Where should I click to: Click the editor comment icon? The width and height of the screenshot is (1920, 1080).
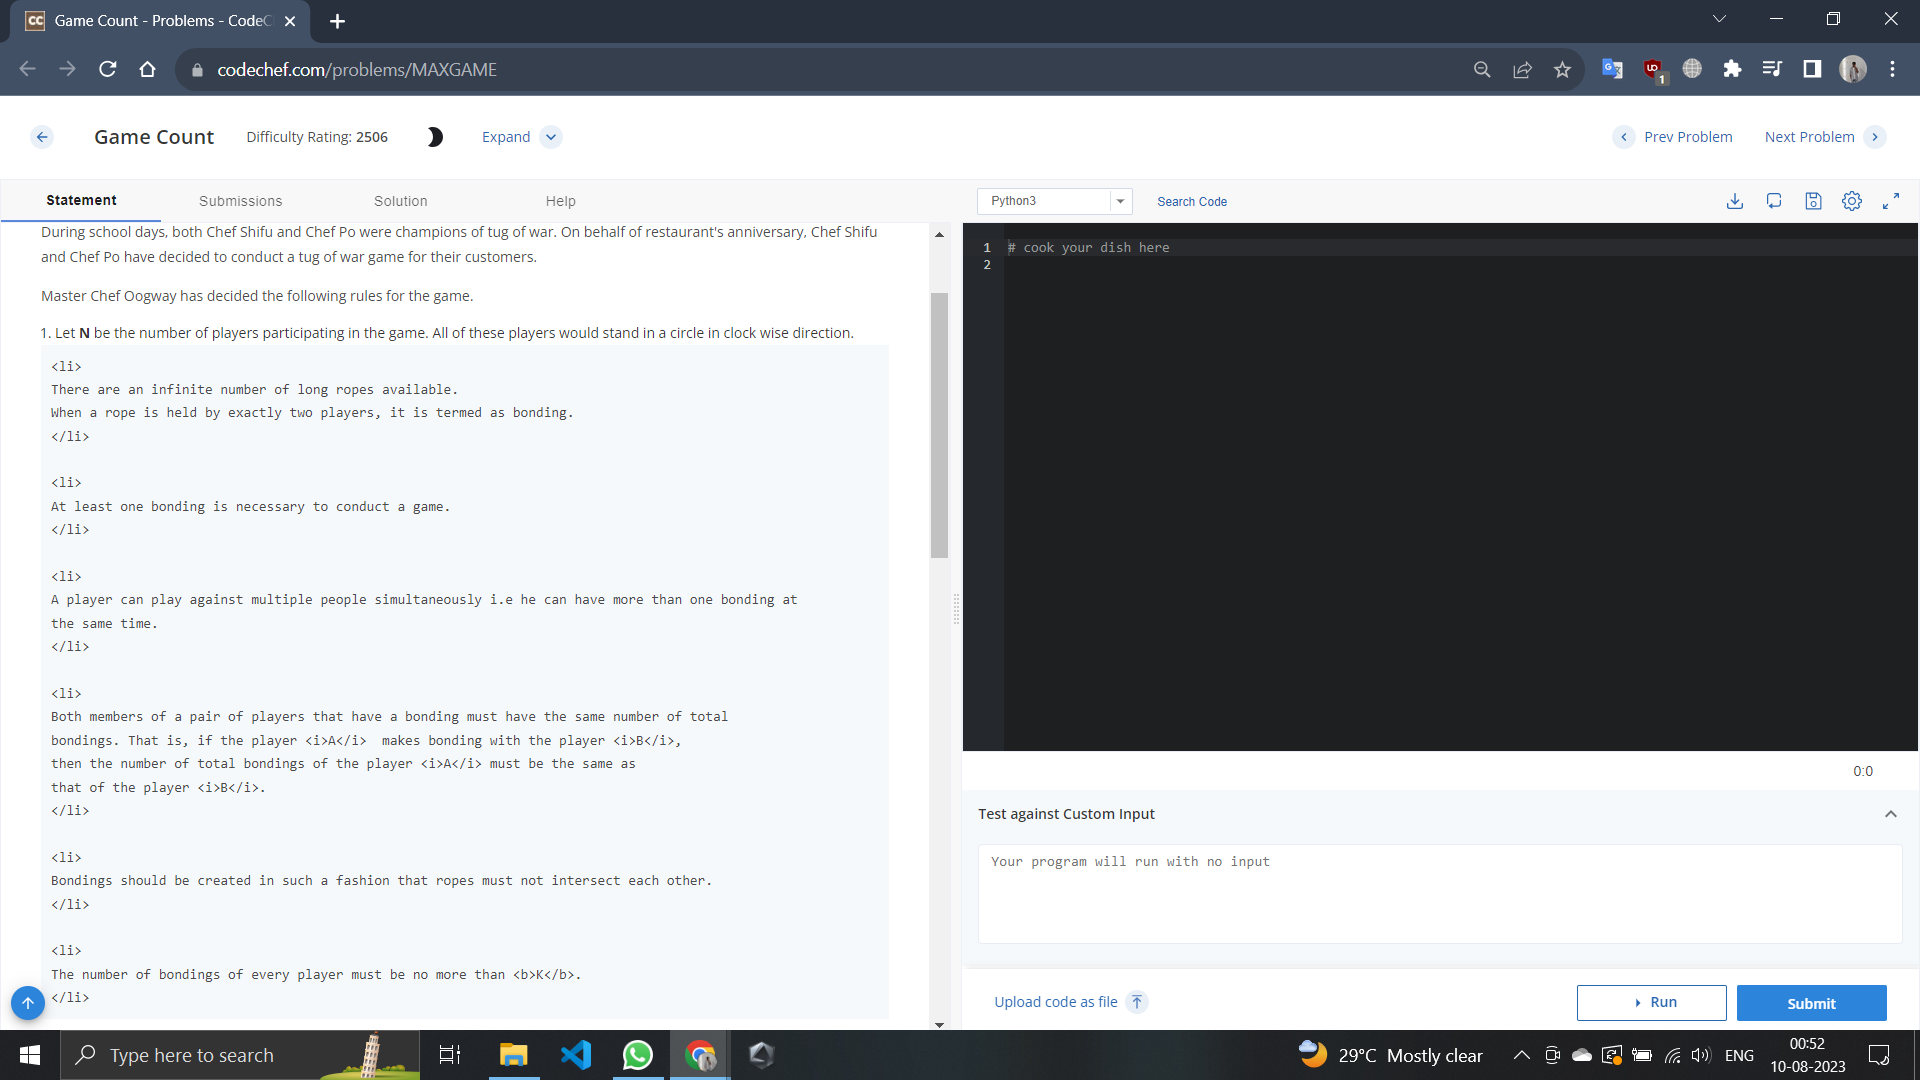[1774, 201]
